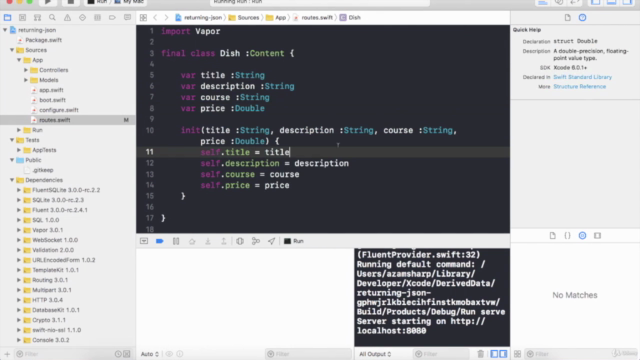The image size is (640, 360).
Task: Toggle source control status filter
Action: (x=127, y=354)
